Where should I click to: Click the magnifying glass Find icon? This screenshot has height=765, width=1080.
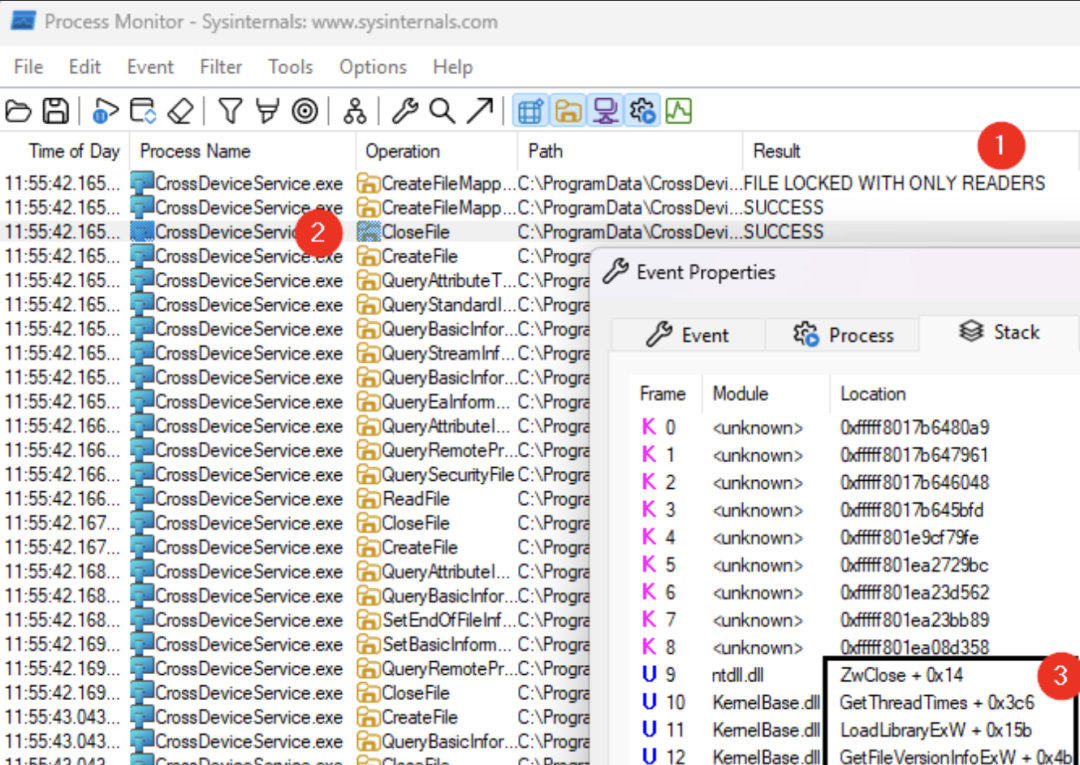[442, 110]
